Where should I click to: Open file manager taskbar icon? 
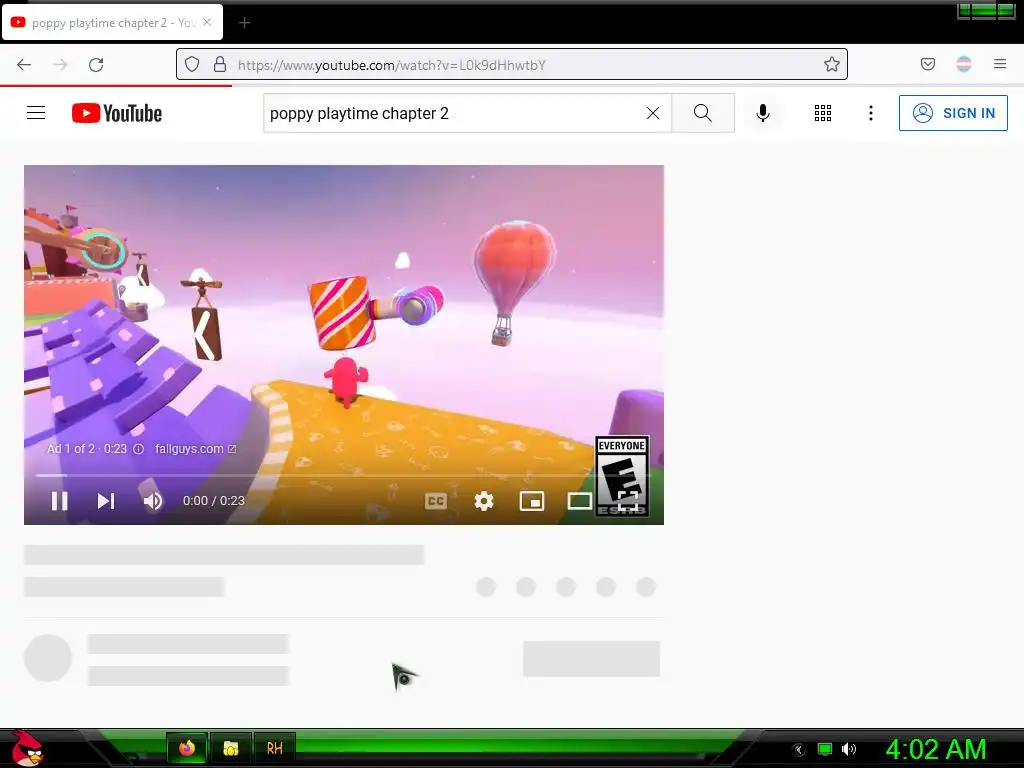[231, 748]
